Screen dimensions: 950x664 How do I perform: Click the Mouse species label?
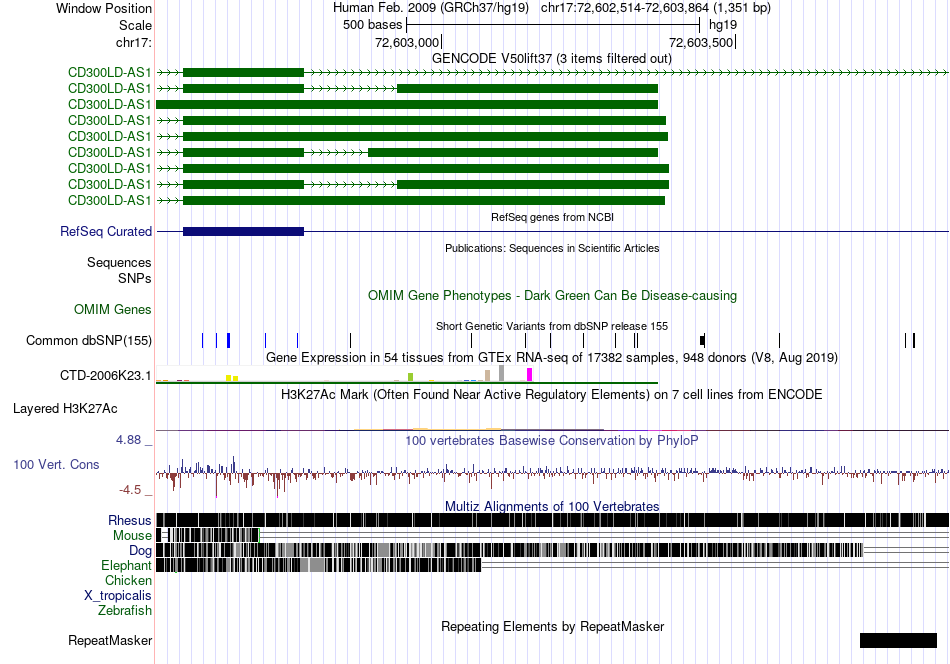click(x=132, y=536)
